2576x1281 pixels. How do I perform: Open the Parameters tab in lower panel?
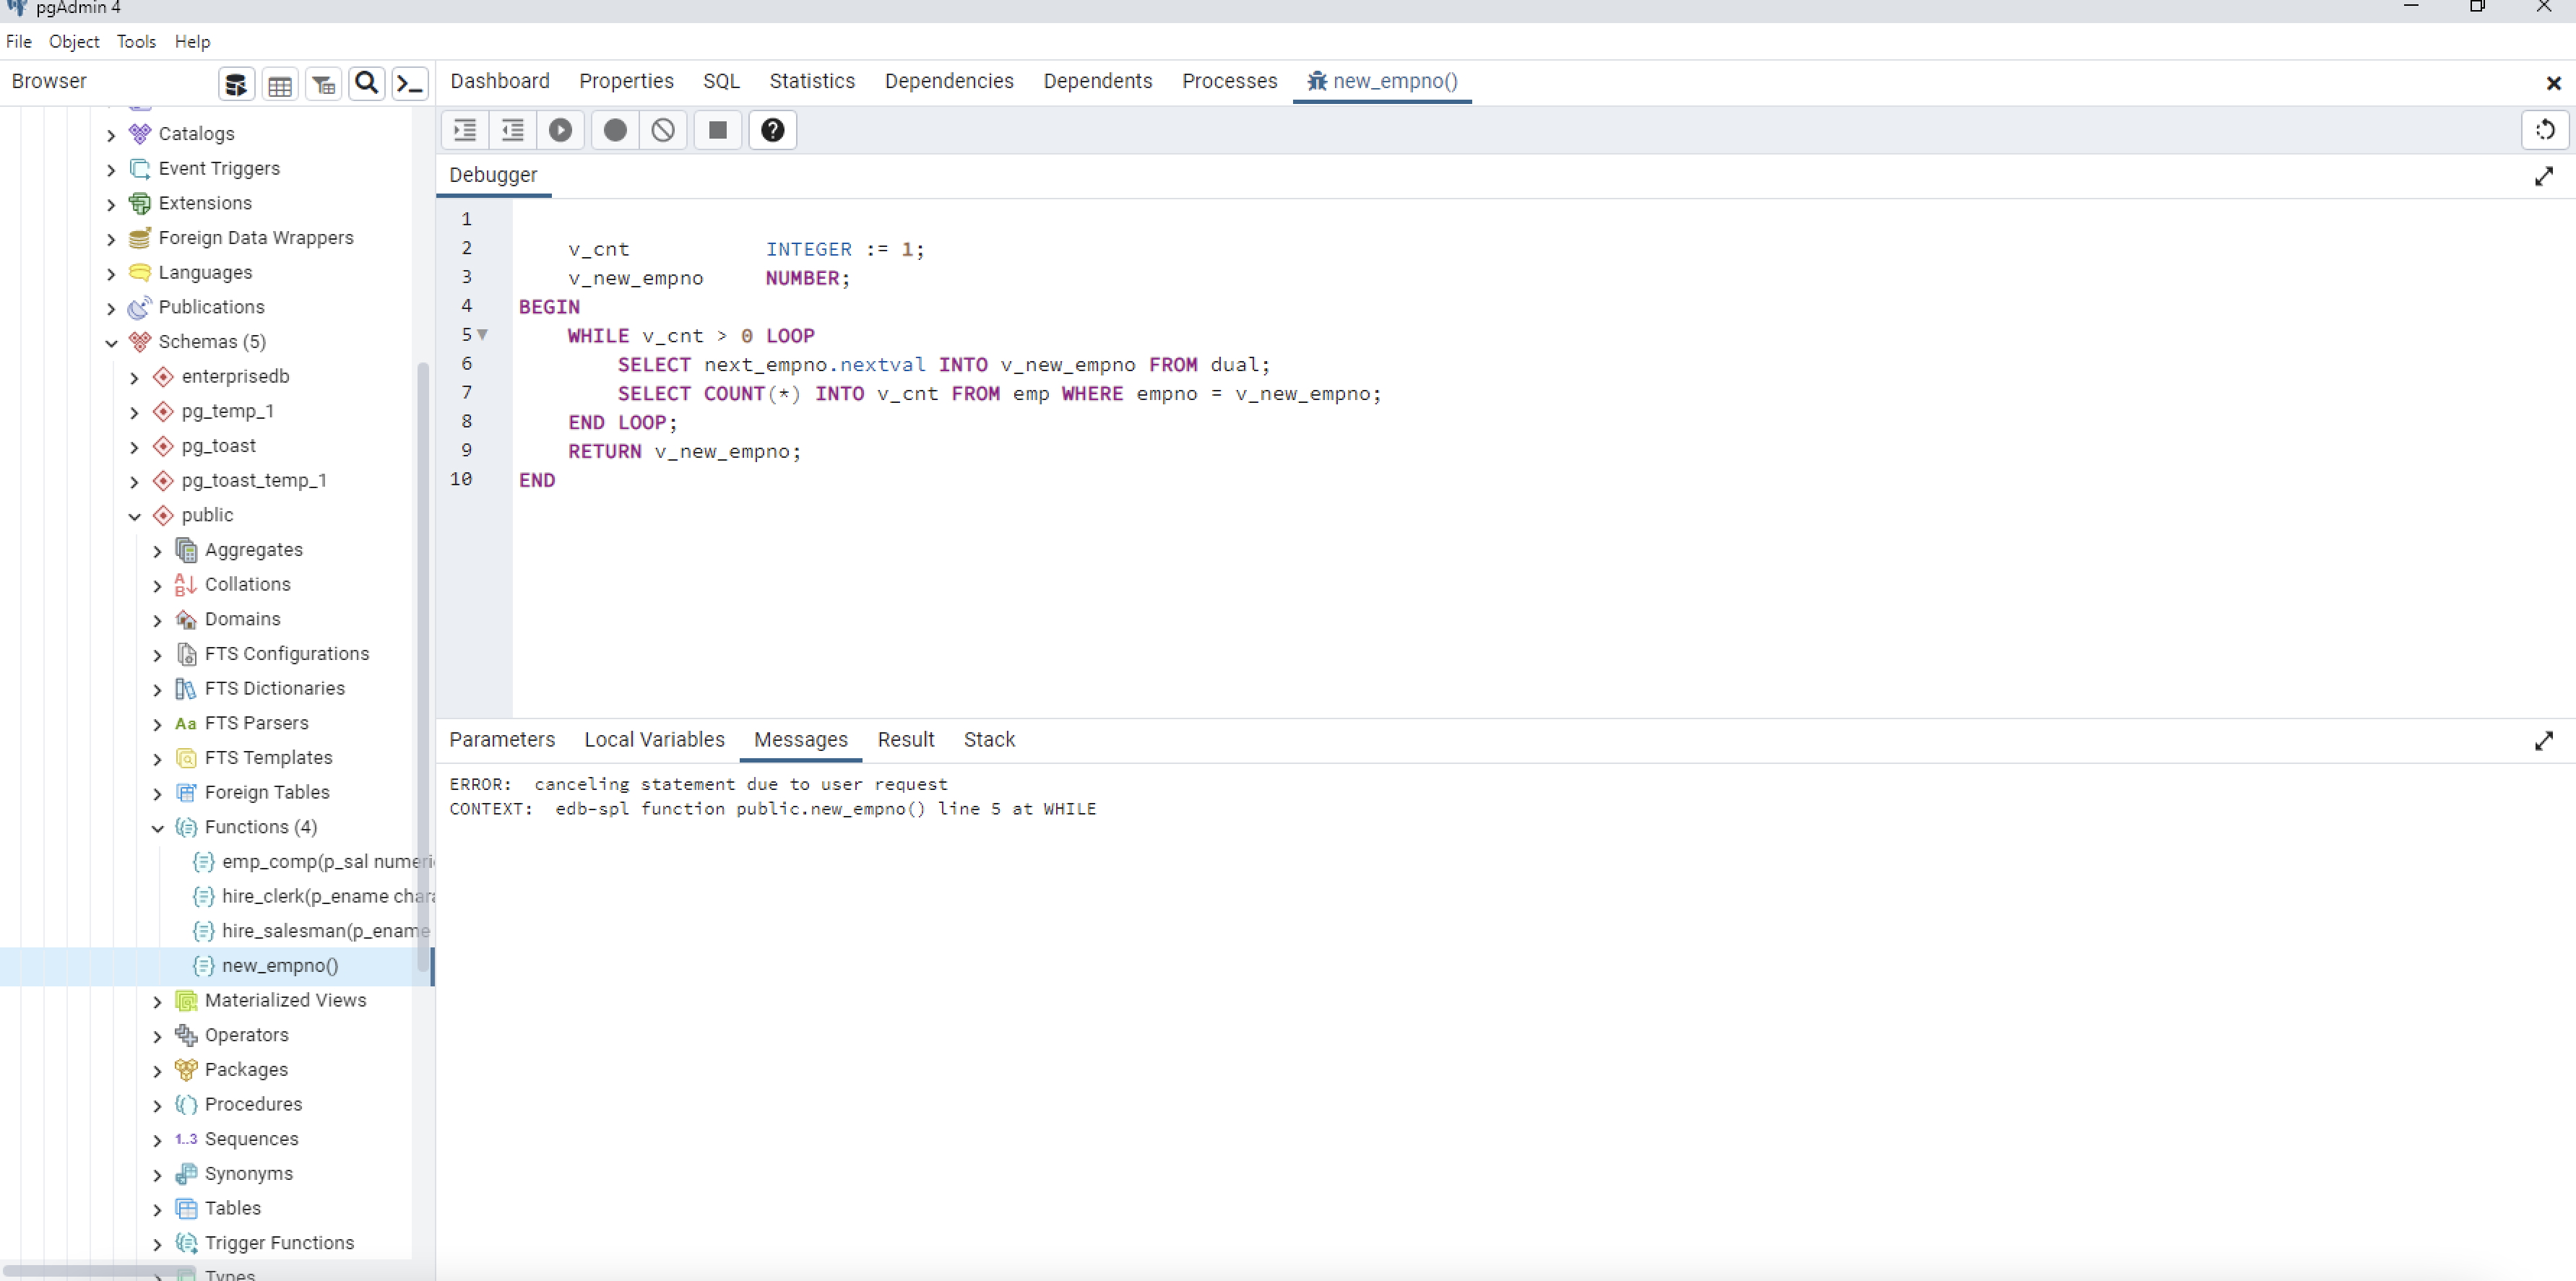pos(502,740)
